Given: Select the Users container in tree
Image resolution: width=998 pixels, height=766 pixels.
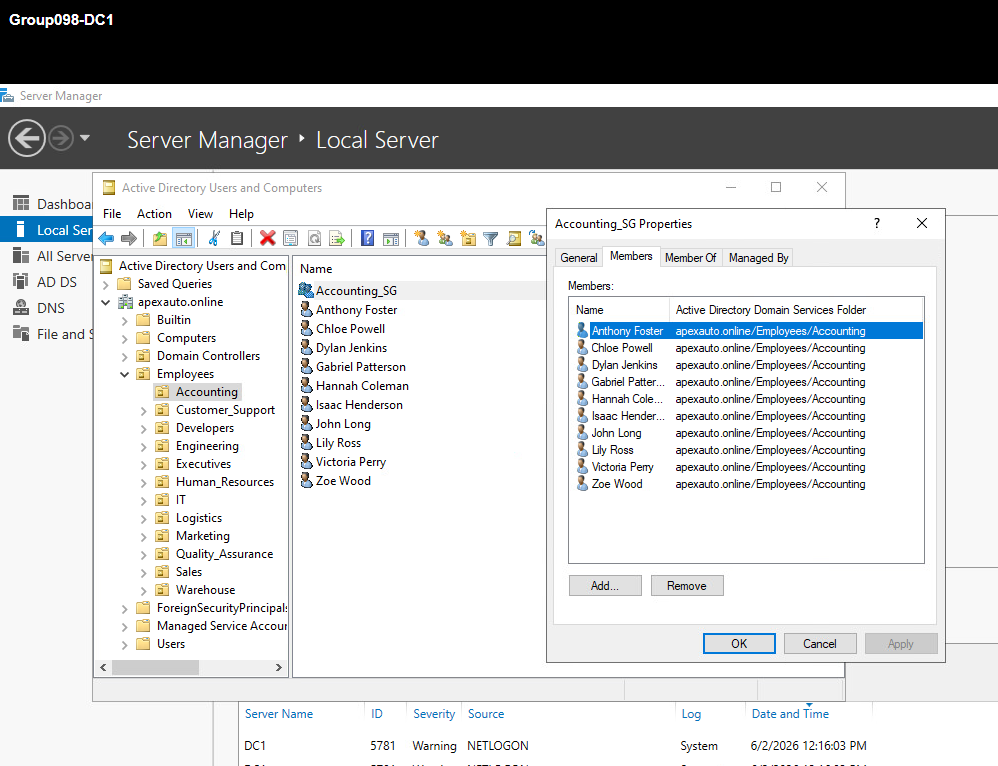Looking at the screenshot, I should pos(171,644).
